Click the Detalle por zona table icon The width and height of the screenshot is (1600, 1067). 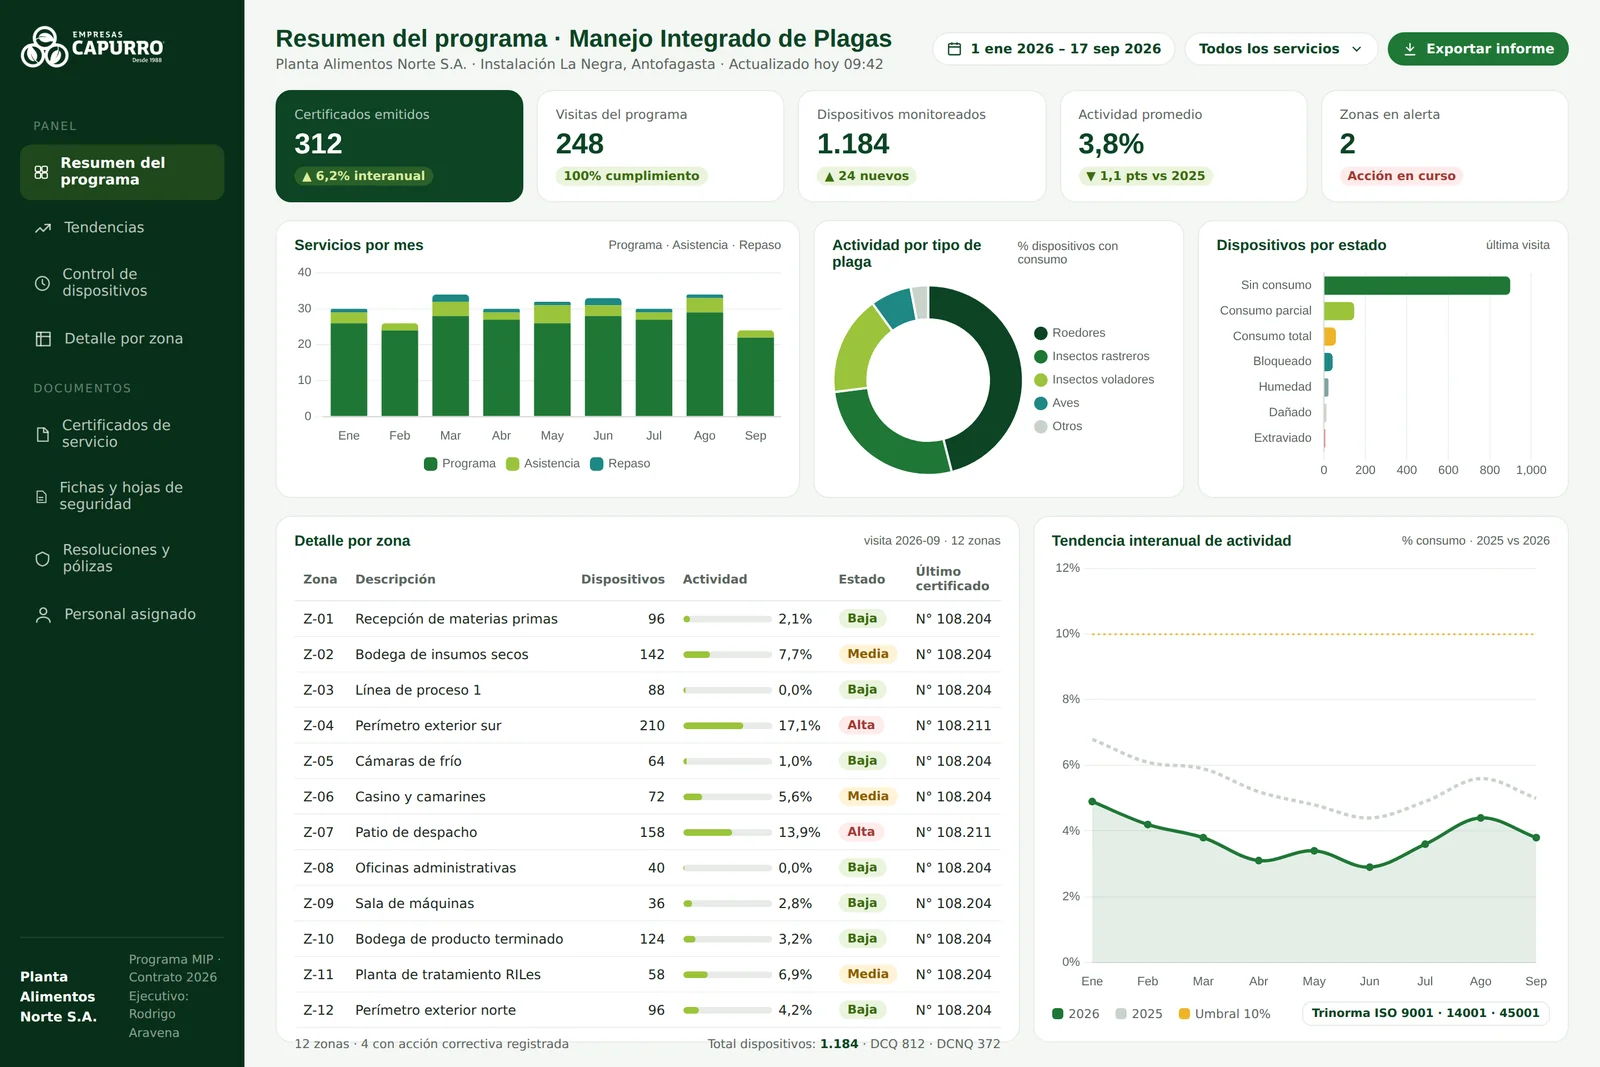(x=43, y=339)
